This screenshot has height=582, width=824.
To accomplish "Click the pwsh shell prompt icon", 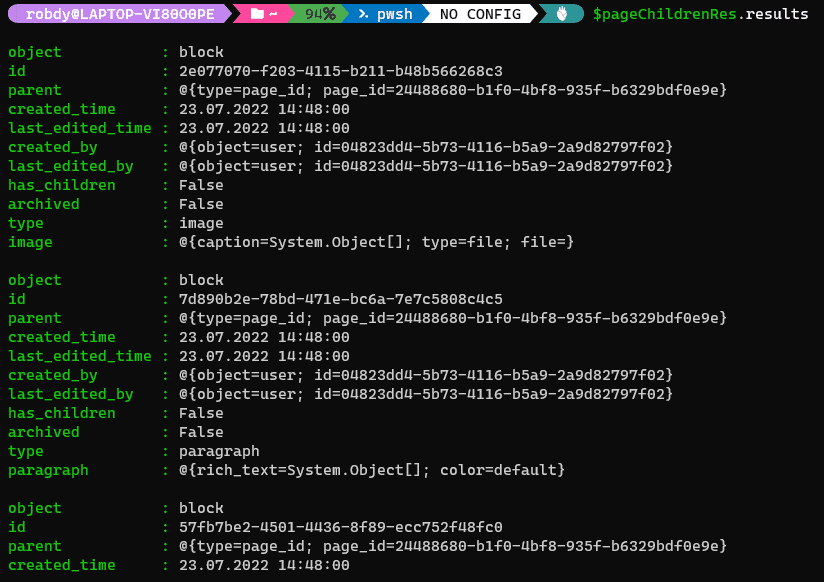I will pos(363,14).
